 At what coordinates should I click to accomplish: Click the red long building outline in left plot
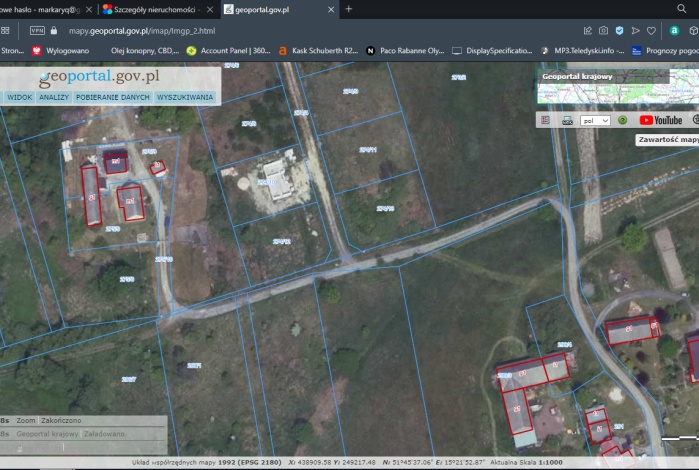pos(91,195)
